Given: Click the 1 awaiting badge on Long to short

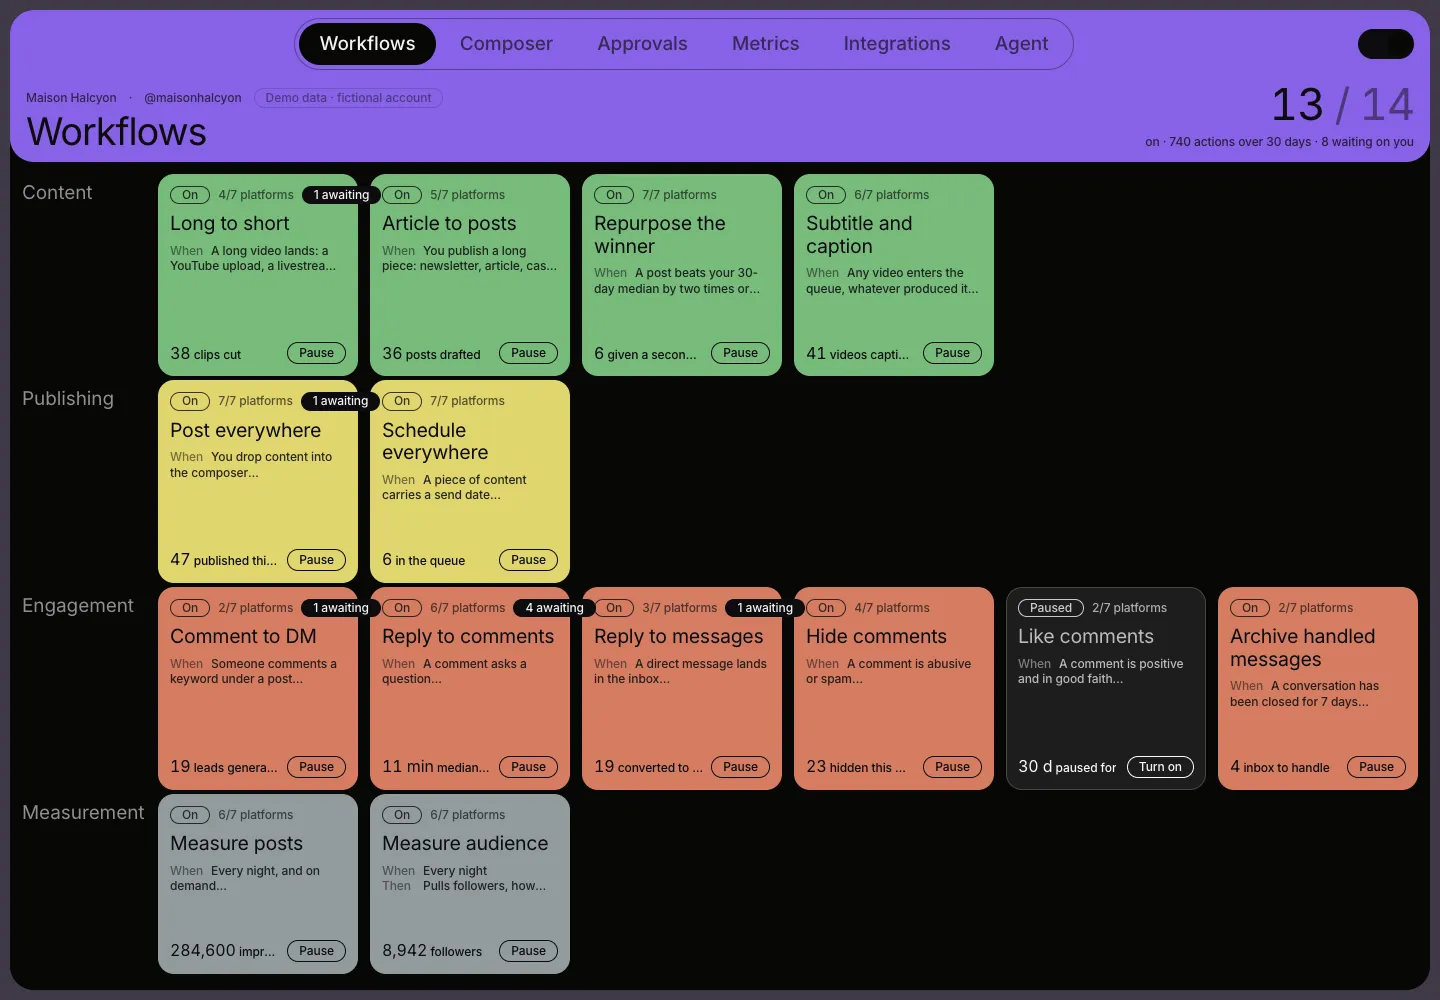Looking at the screenshot, I should (x=341, y=195).
